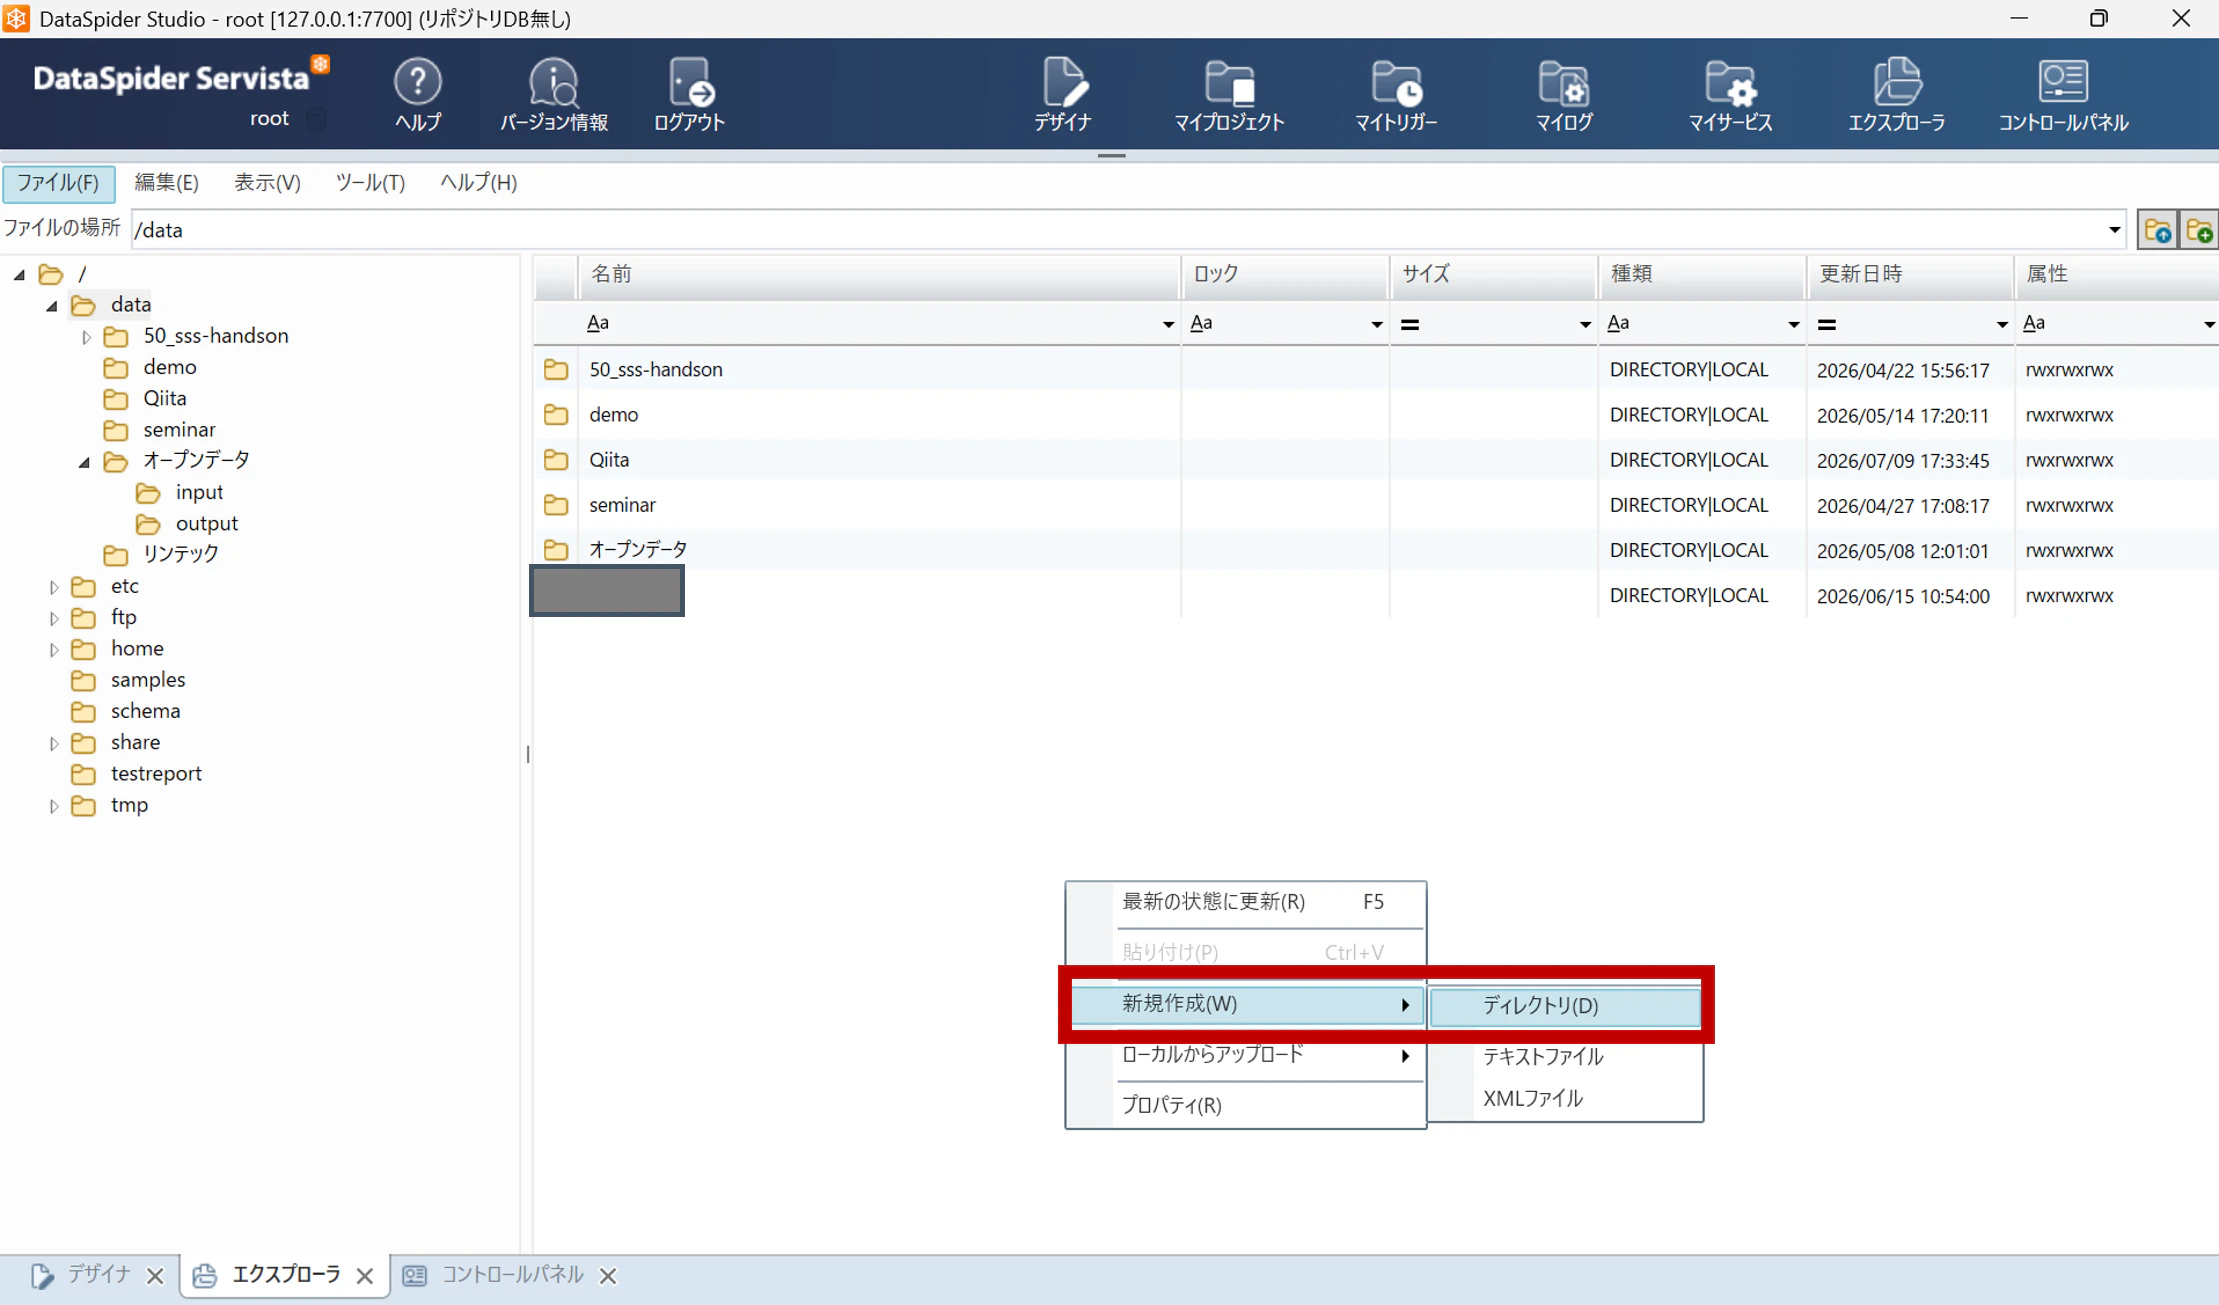Image resolution: width=2219 pixels, height=1305 pixels.
Task: Select プロパティ(R) in context menu
Action: click(1246, 1106)
